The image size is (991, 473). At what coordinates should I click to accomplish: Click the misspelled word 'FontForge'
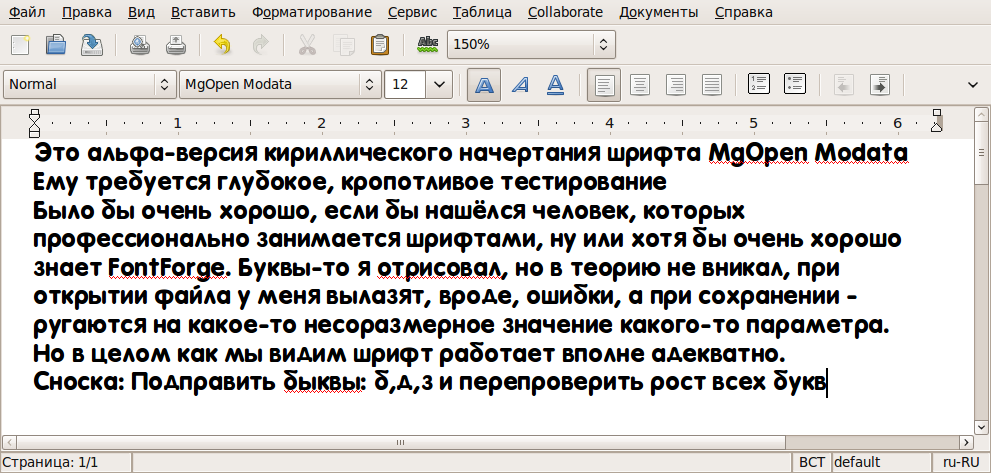tap(167, 269)
